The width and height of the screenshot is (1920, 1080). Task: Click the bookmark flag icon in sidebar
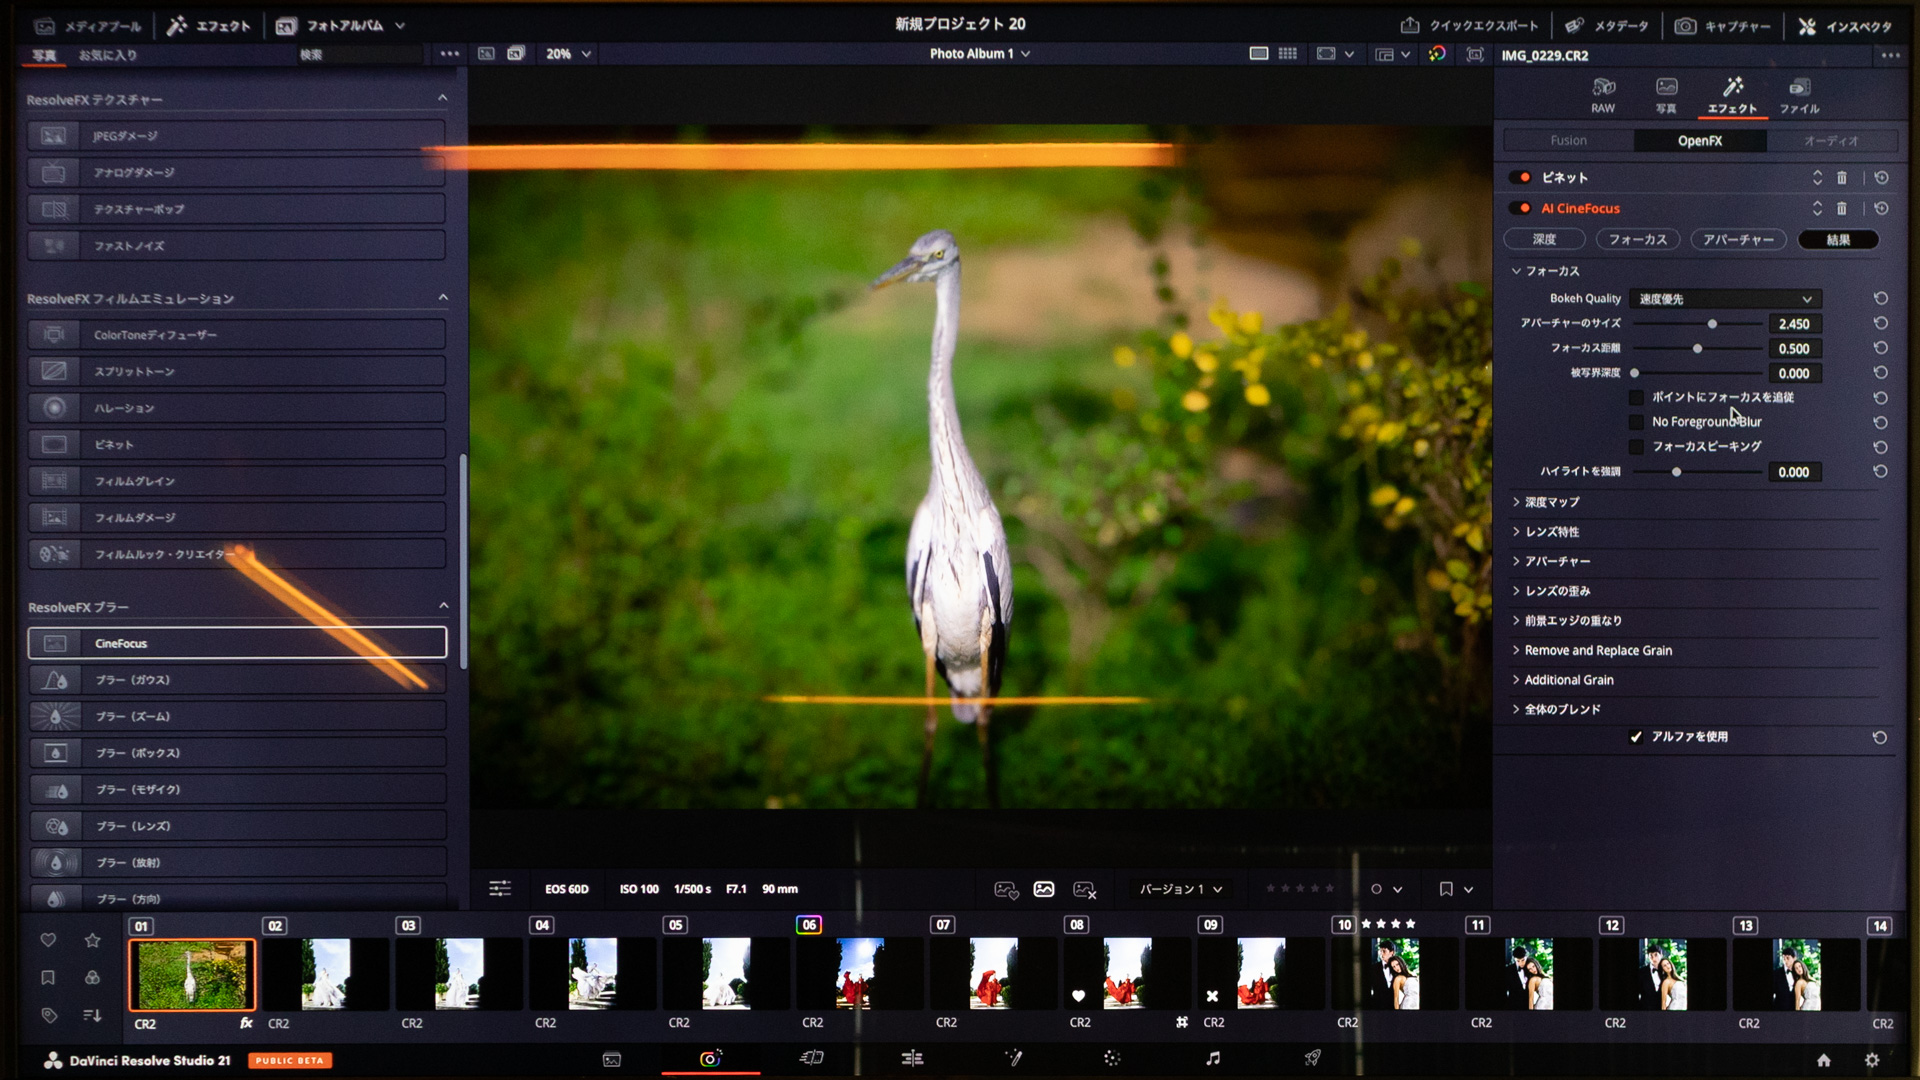(x=48, y=978)
